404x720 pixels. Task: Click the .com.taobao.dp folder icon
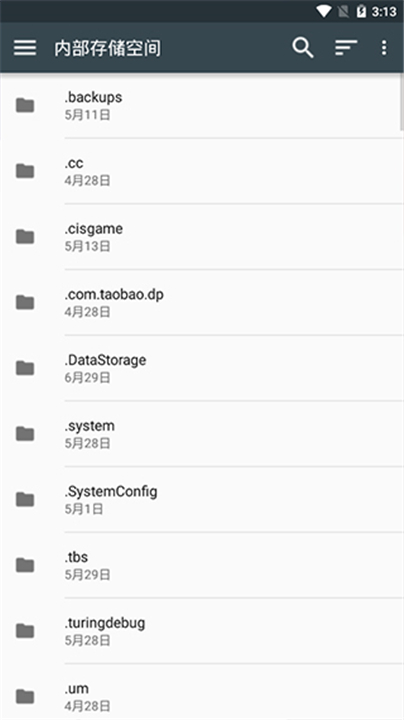(25, 303)
